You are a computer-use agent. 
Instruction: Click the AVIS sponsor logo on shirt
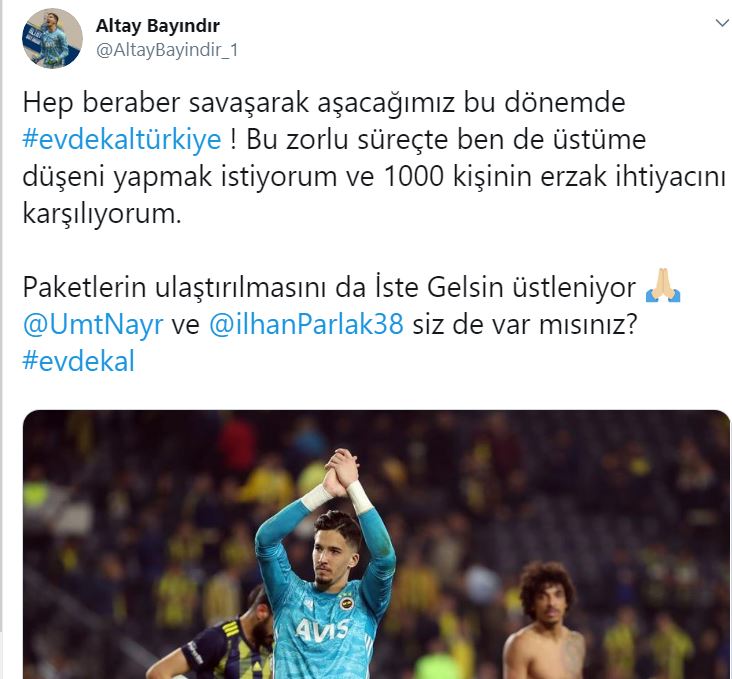click(323, 630)
